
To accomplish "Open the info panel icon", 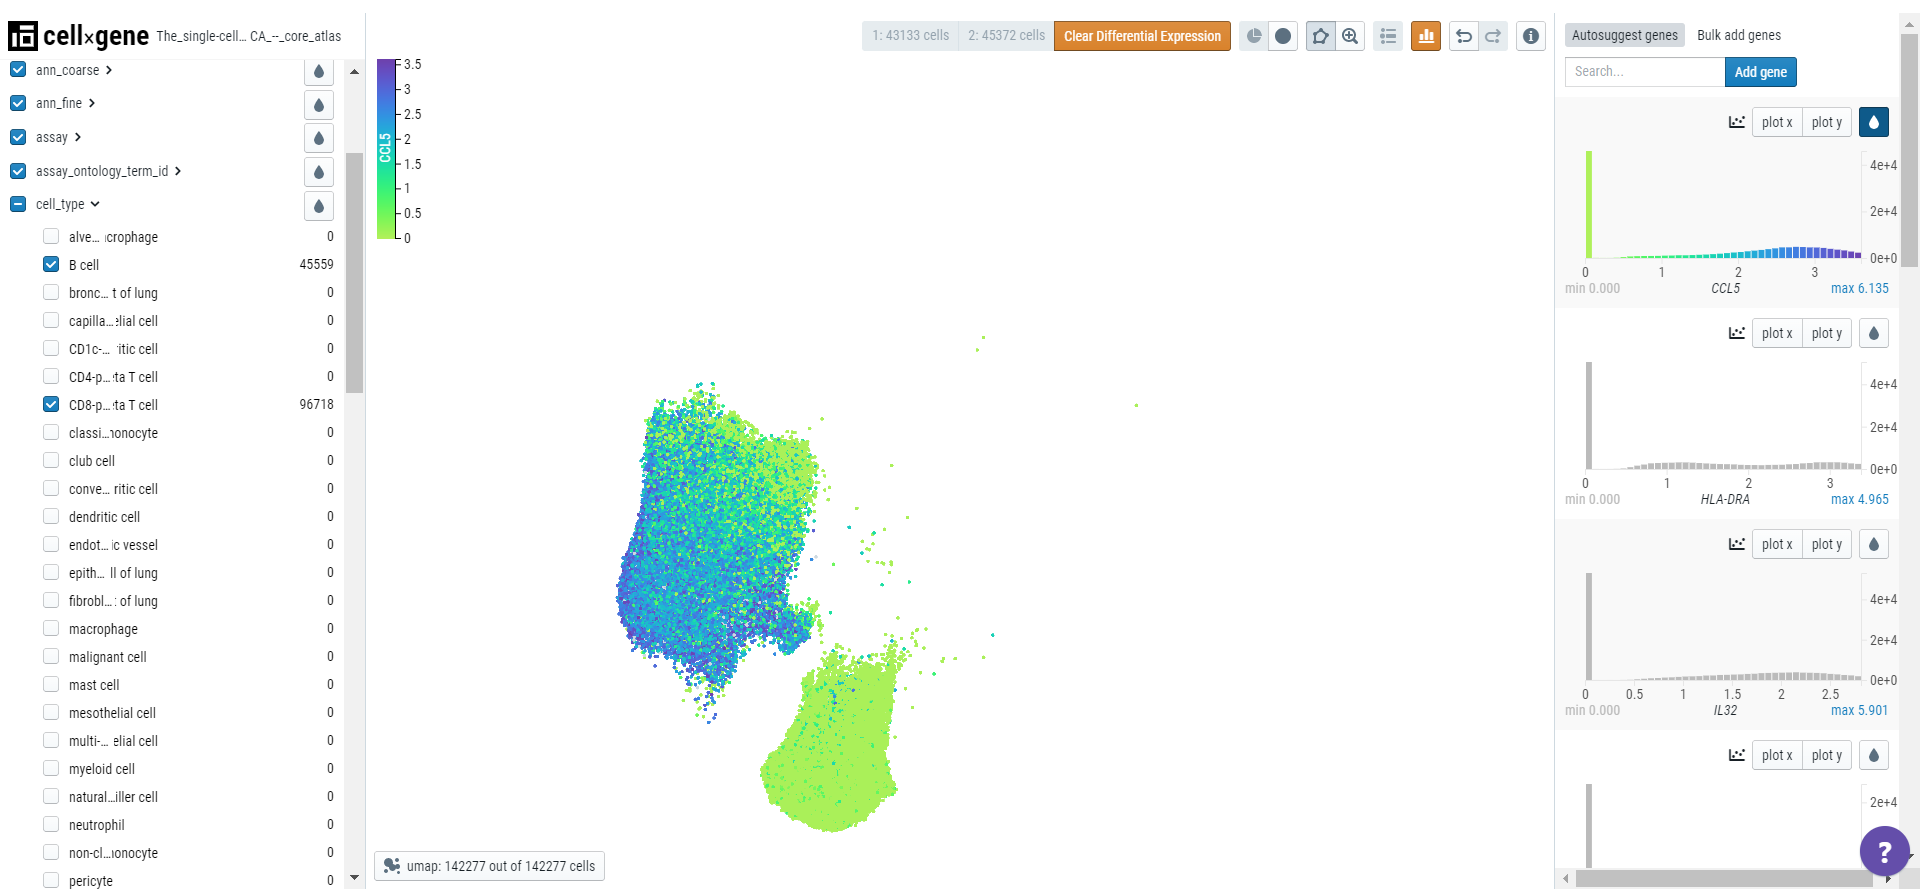I will (x=1531, y=36).
